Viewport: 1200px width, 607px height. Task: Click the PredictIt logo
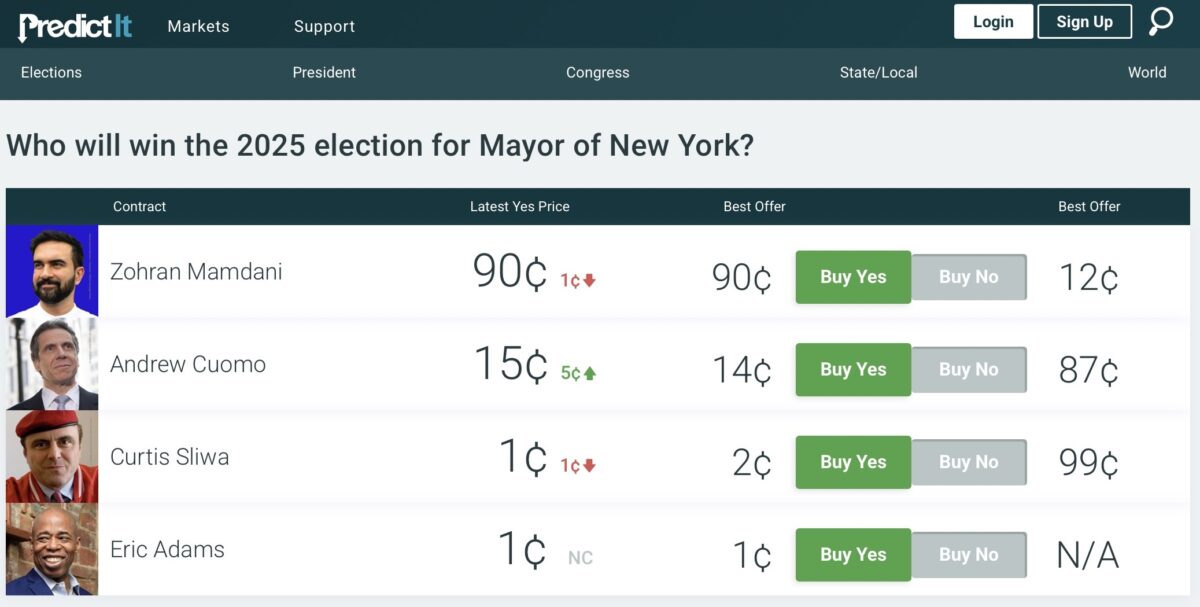pyautogui.click(x=75, y=25)
